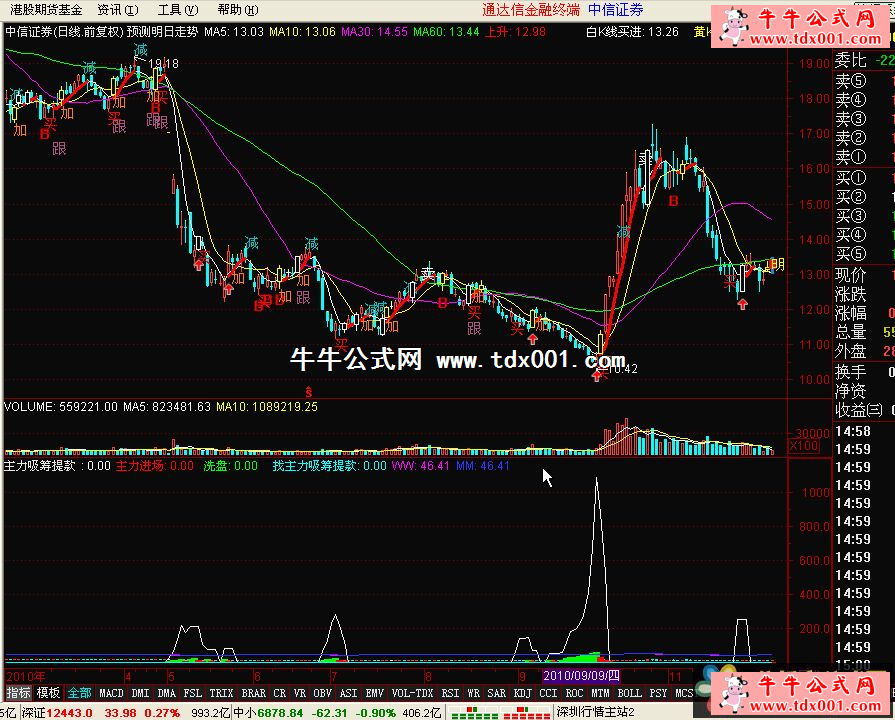The width and height of the screenshot is (895, 720).
Task: Click the red signal bars status icon
Action: click(x=526, y=713)
